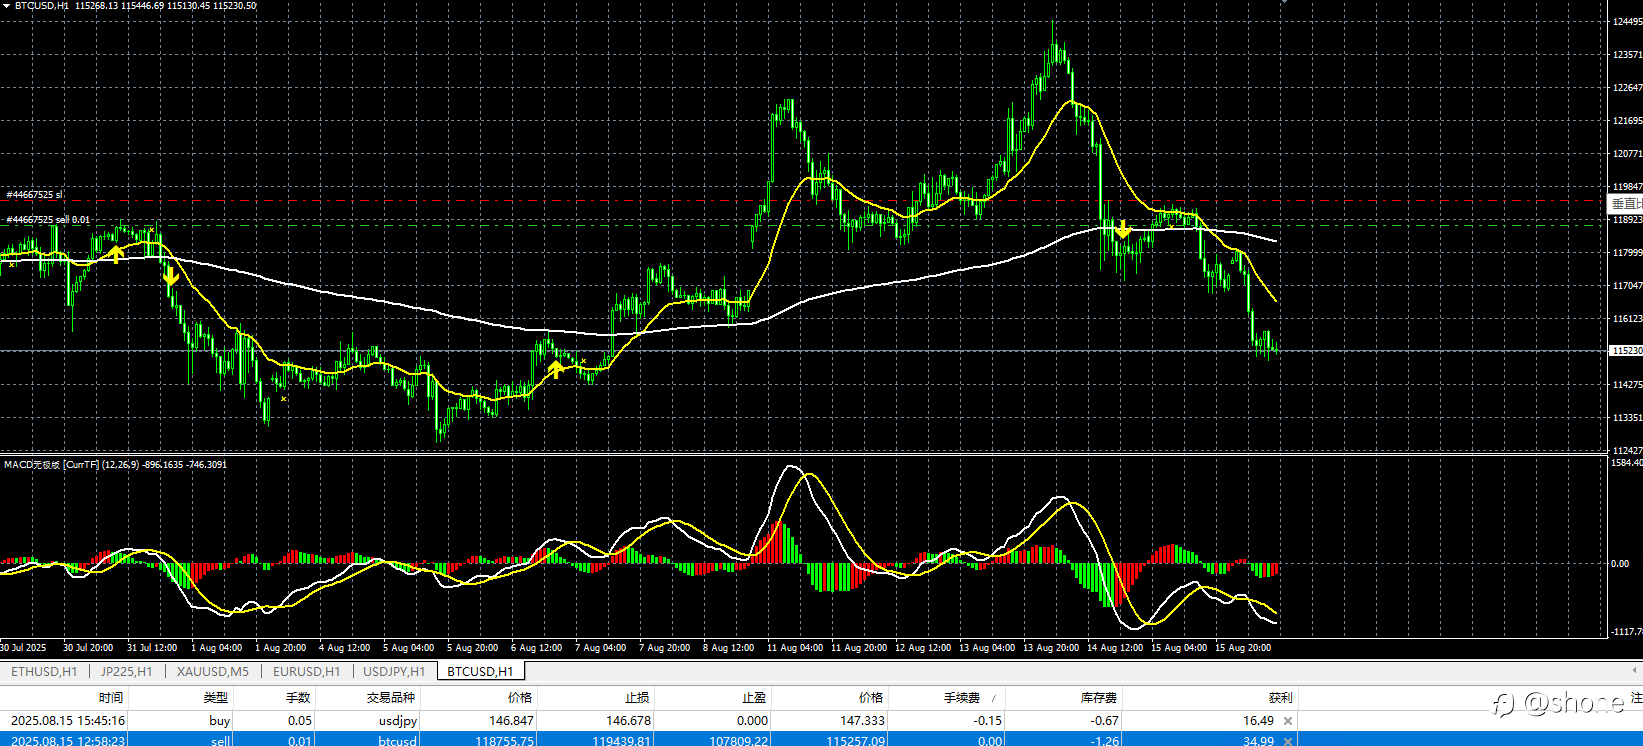Click the '#44667525 sell 0.01' order line label
This screenshot has width=1643, height=746.
click(48, 220)
